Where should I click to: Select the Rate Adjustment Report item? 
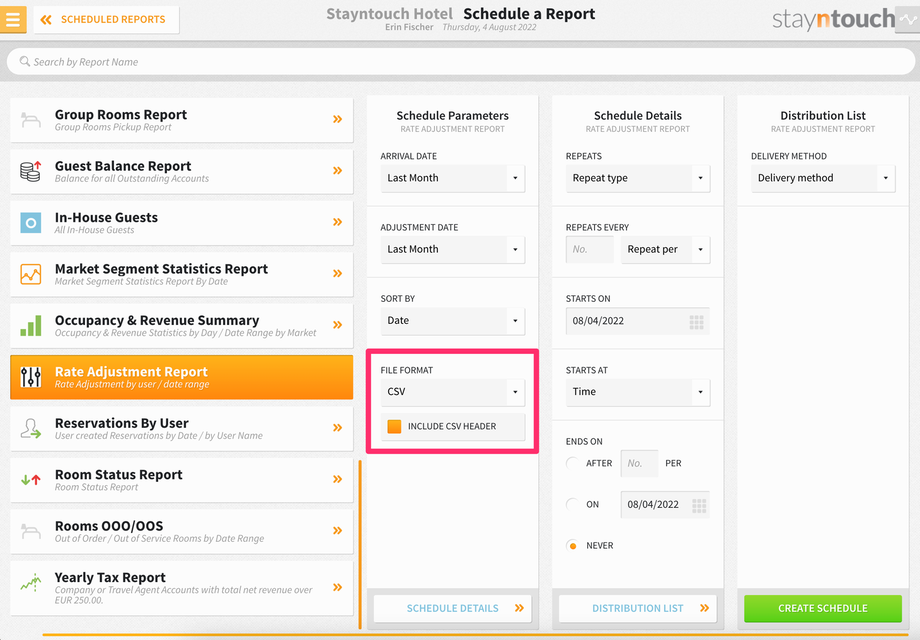[x=182, y=377]
